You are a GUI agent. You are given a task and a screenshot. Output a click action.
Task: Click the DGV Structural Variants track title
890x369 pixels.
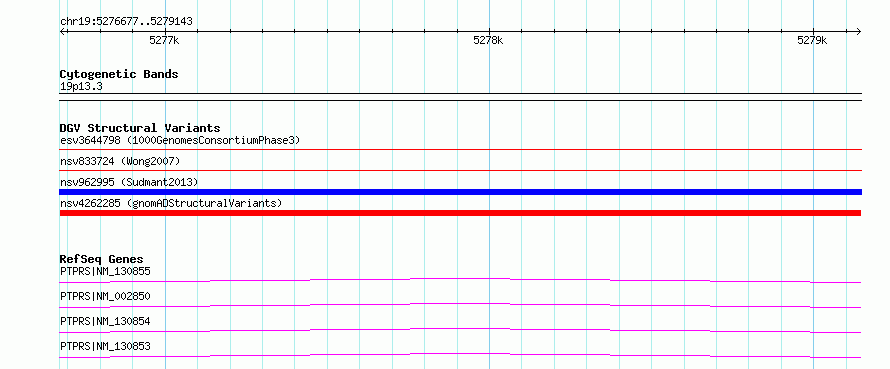140,128
